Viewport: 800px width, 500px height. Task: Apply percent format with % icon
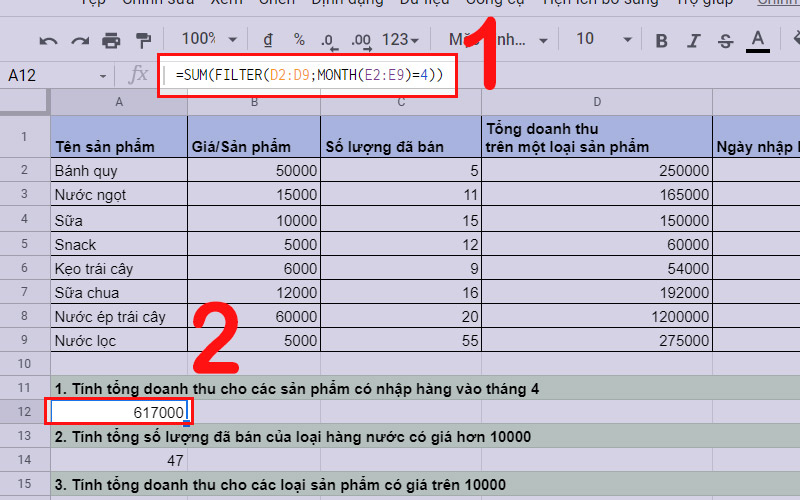[298, 40]
